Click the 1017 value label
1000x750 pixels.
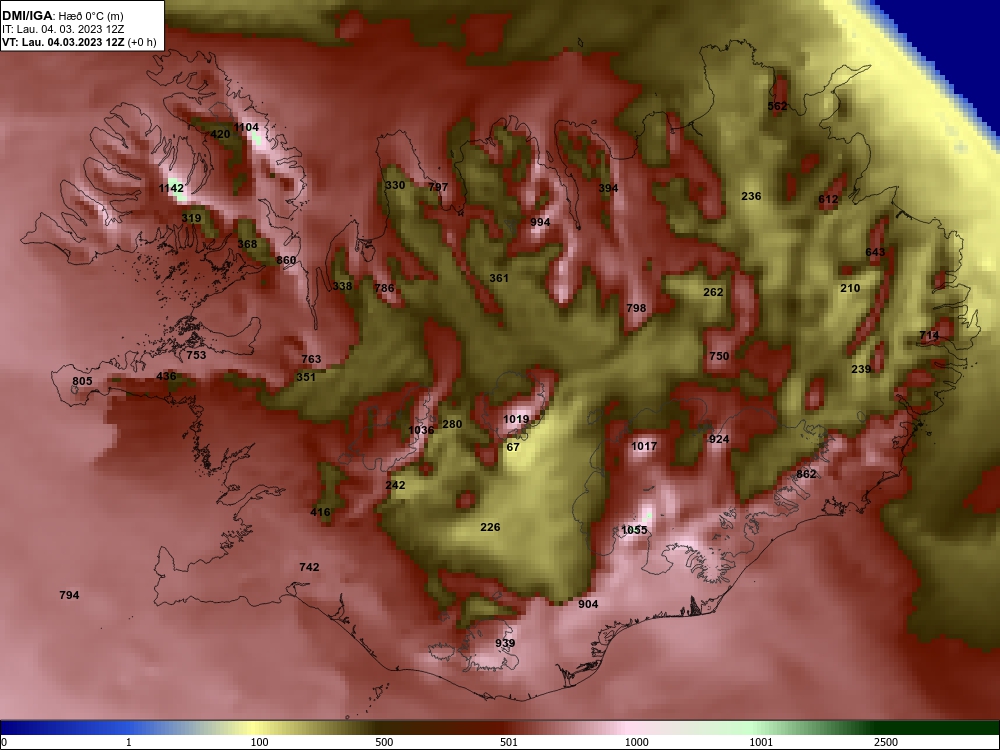click(x=643, y=446)
